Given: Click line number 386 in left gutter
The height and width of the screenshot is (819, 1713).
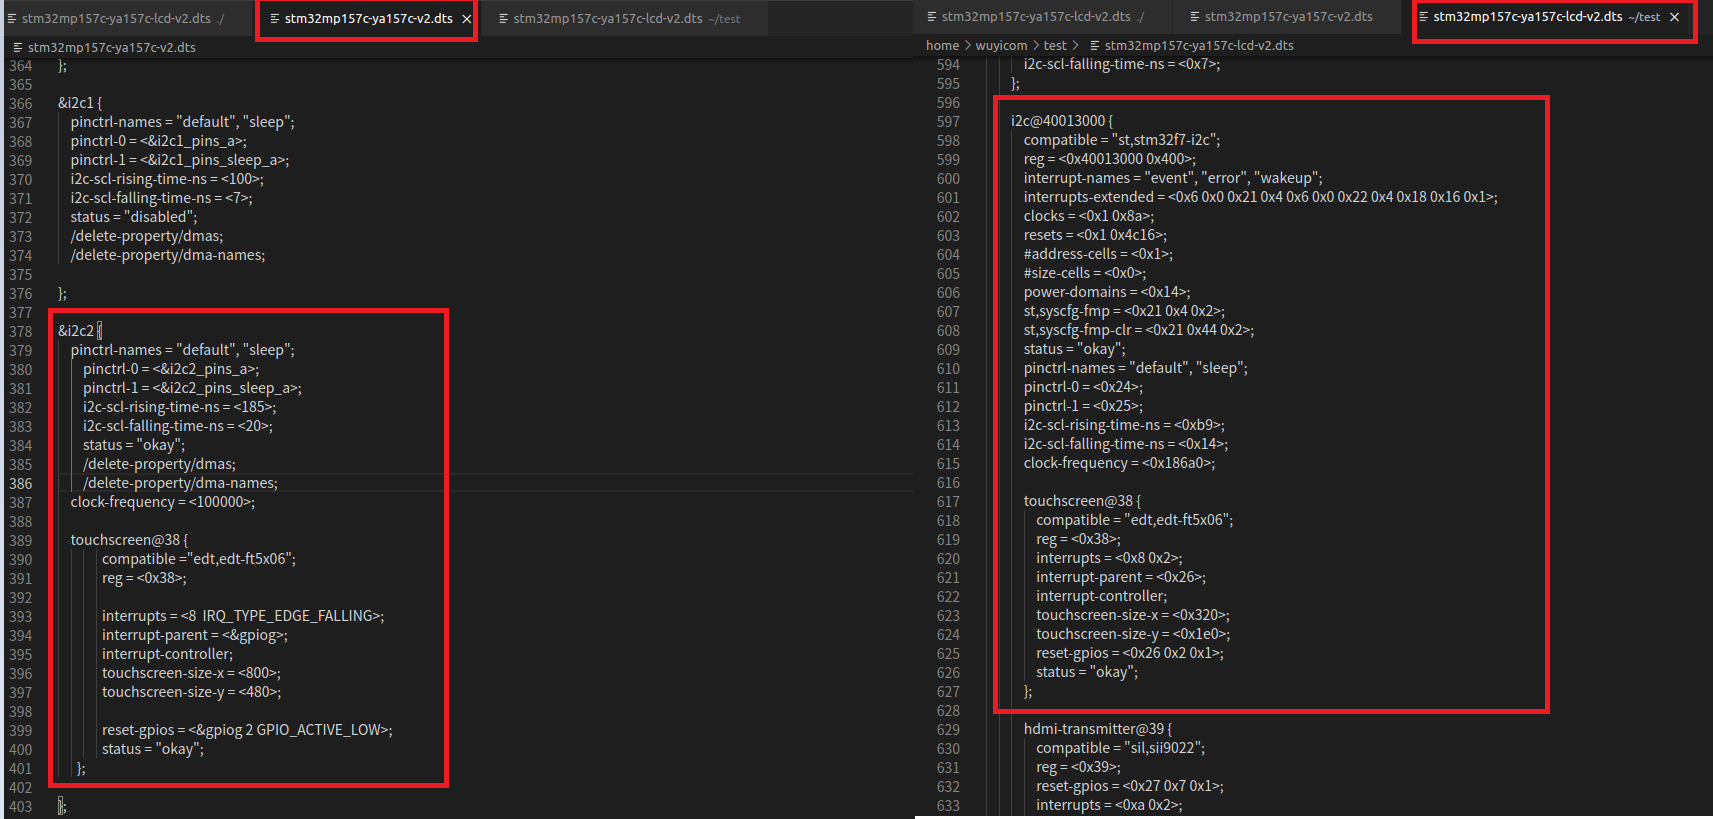Looking at the screenshot, I should click(20, 484).
